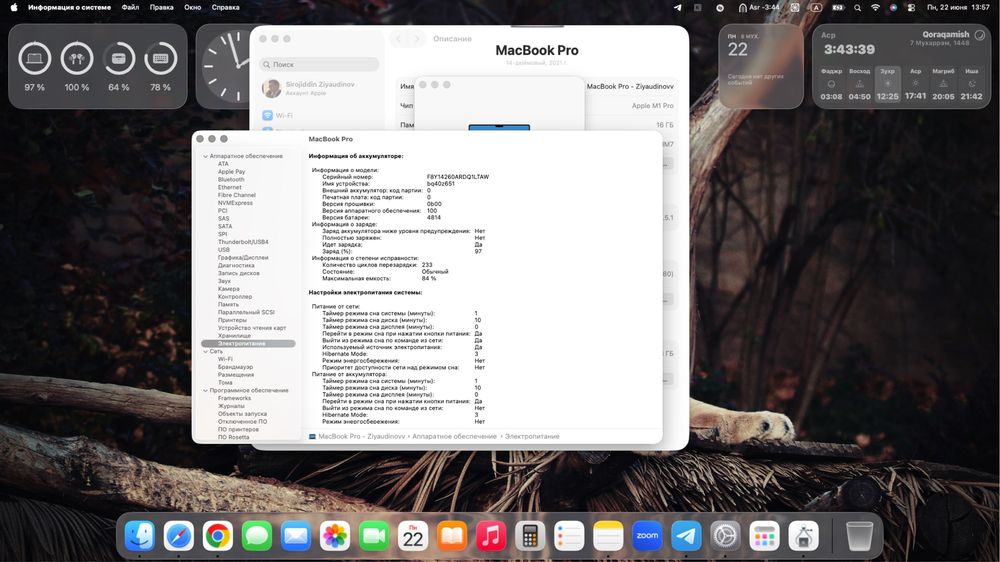Click the keyboard 78 % battery widget ring
The image size is (1000, 562).
click(x=160, y=59)
